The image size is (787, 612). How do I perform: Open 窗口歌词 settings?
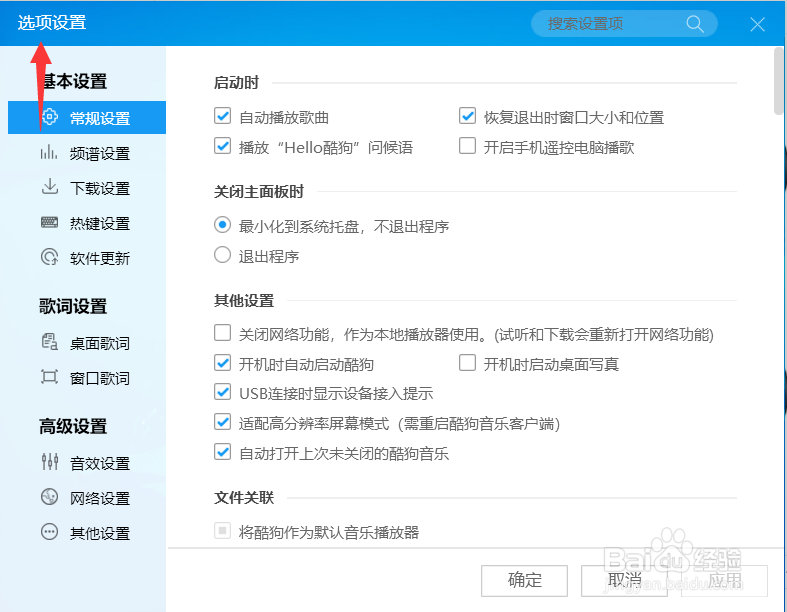point(87,378)
